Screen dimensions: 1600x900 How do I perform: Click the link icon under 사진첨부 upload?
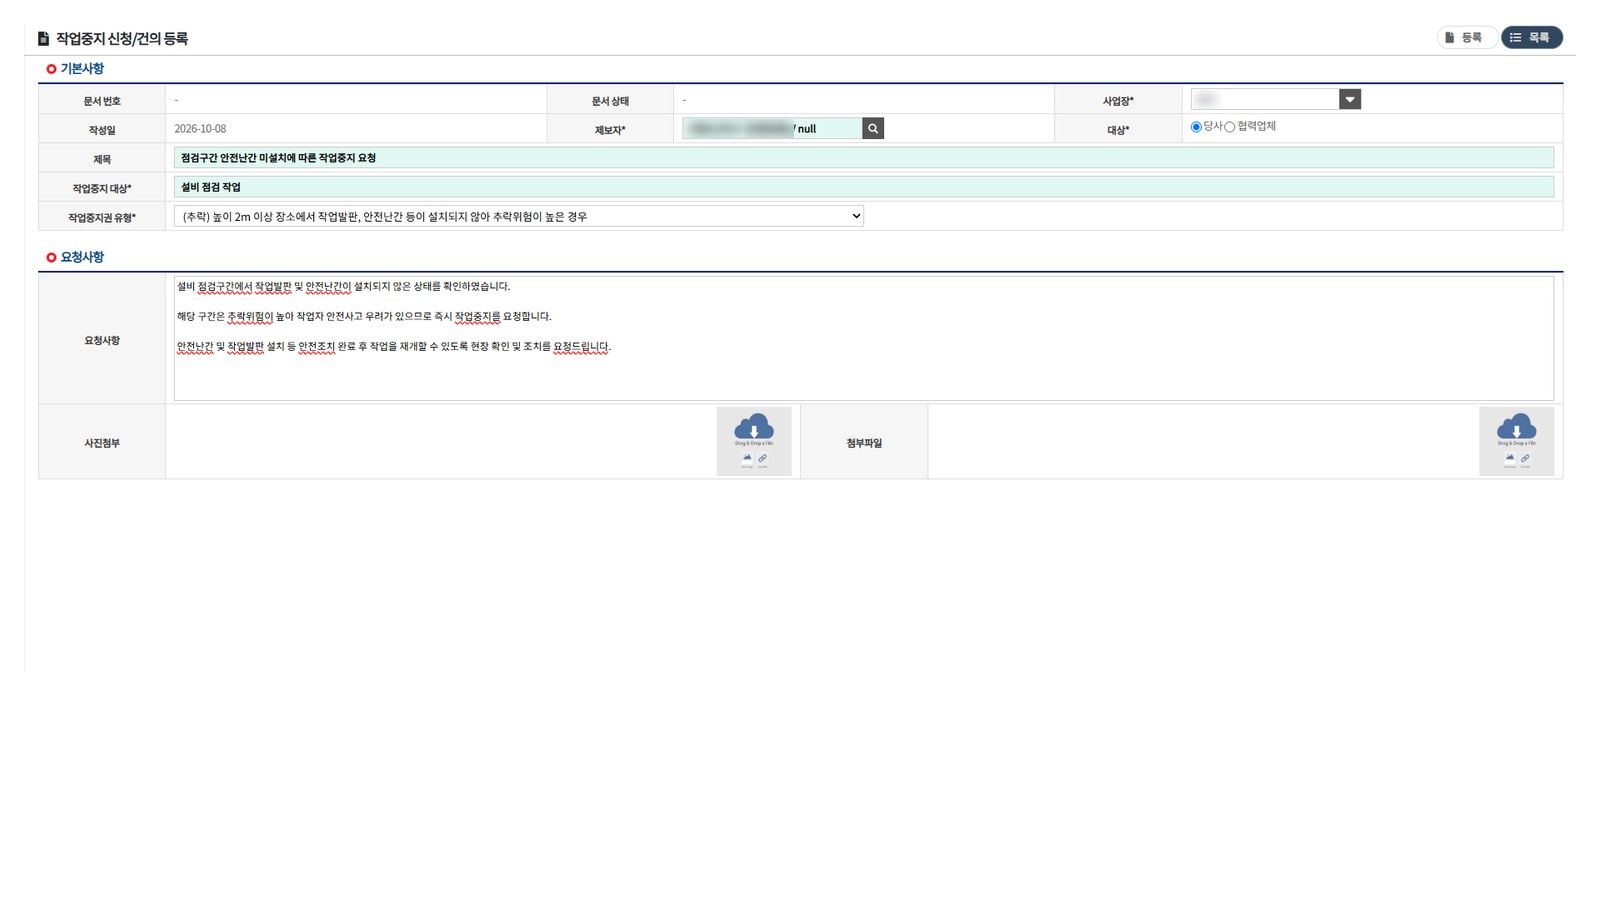point(762,458)
